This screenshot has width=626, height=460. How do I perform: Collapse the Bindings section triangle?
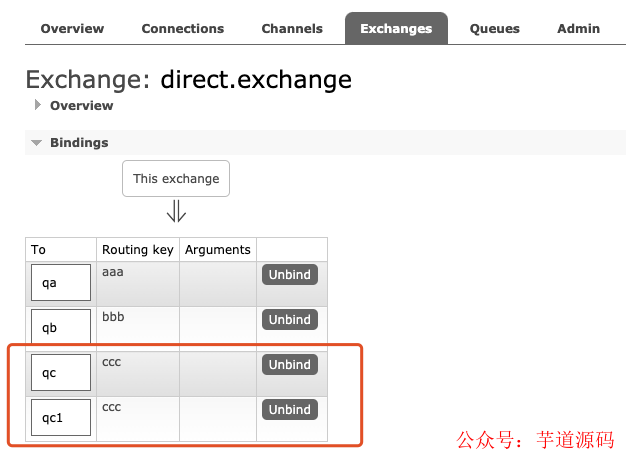coord(36,143)
